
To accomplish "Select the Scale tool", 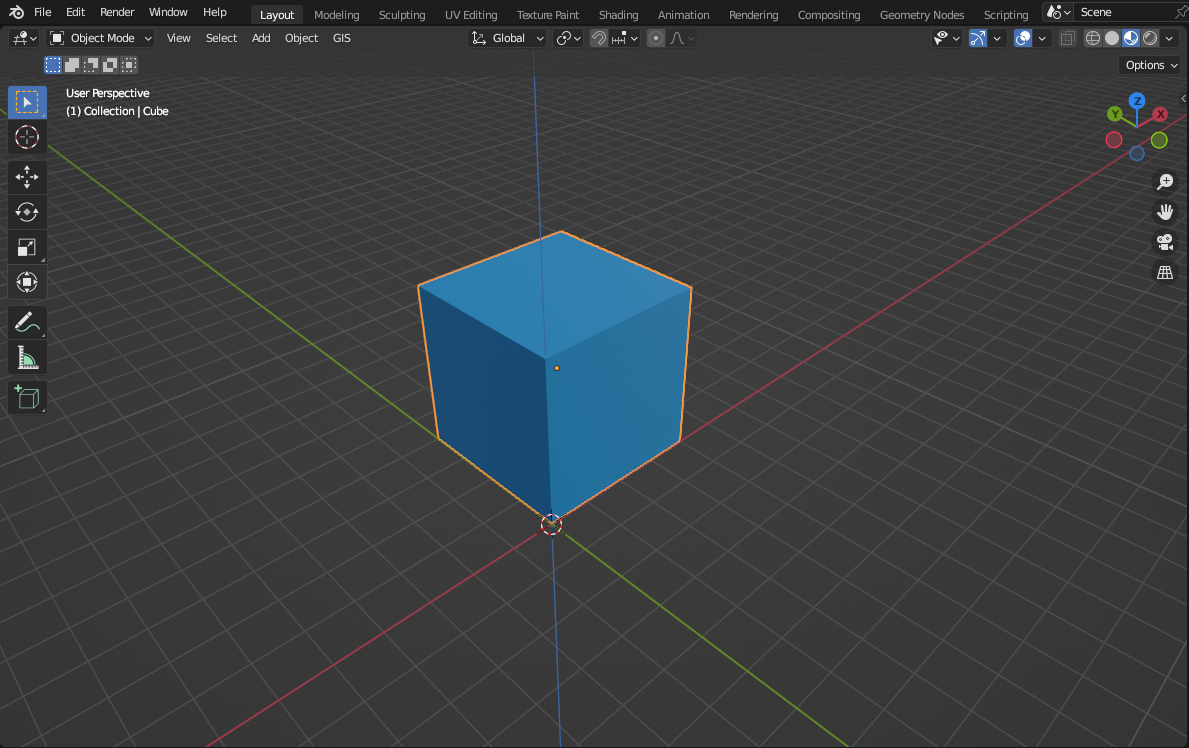I will tap(27, 247).
